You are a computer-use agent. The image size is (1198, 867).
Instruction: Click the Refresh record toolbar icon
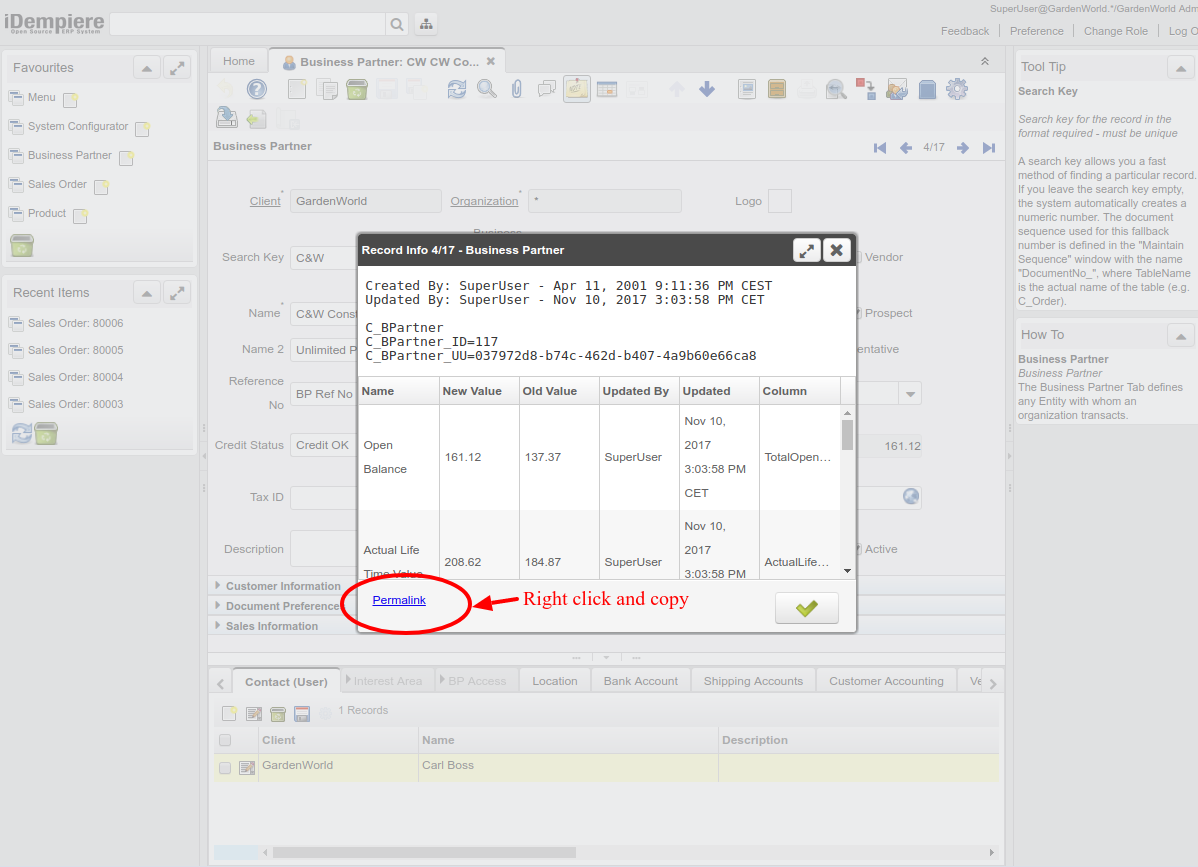coord(457,89)
